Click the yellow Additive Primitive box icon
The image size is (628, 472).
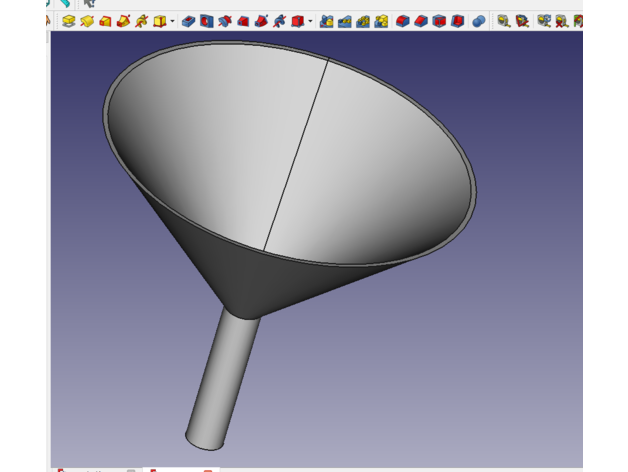[x=159, y=20]
